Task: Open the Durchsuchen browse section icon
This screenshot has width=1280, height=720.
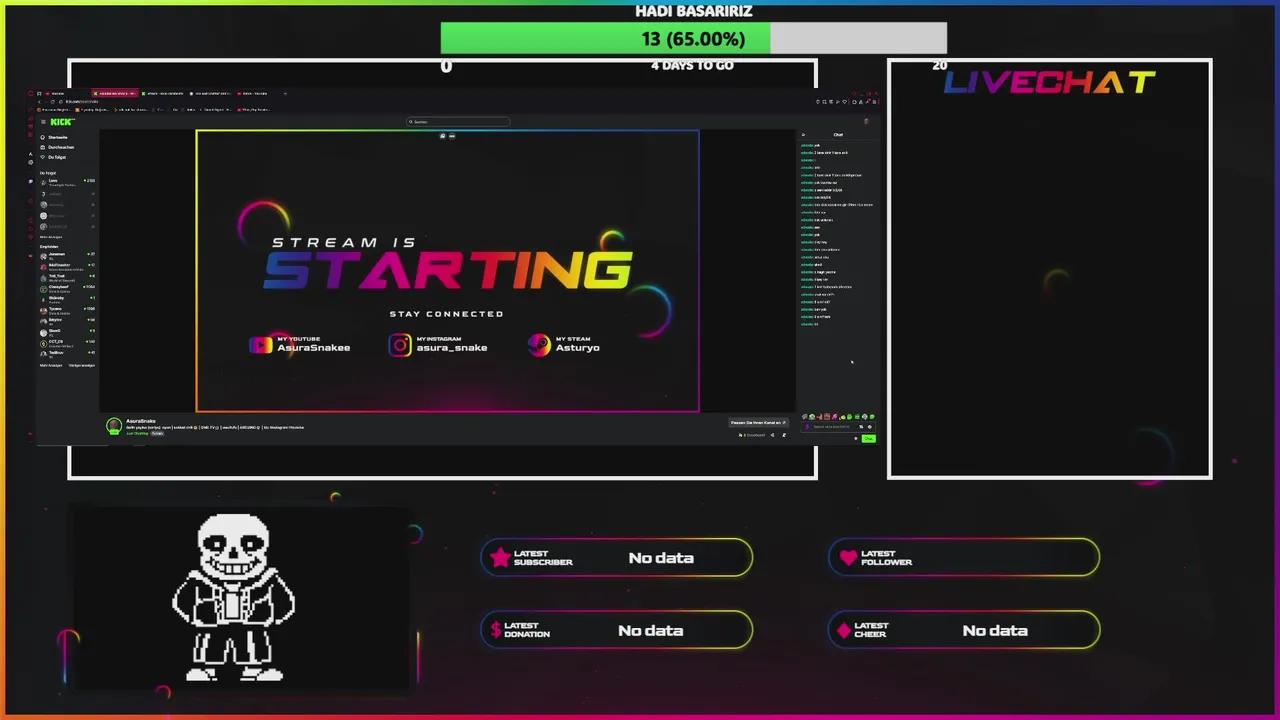Action: click(x=43, y=147)
